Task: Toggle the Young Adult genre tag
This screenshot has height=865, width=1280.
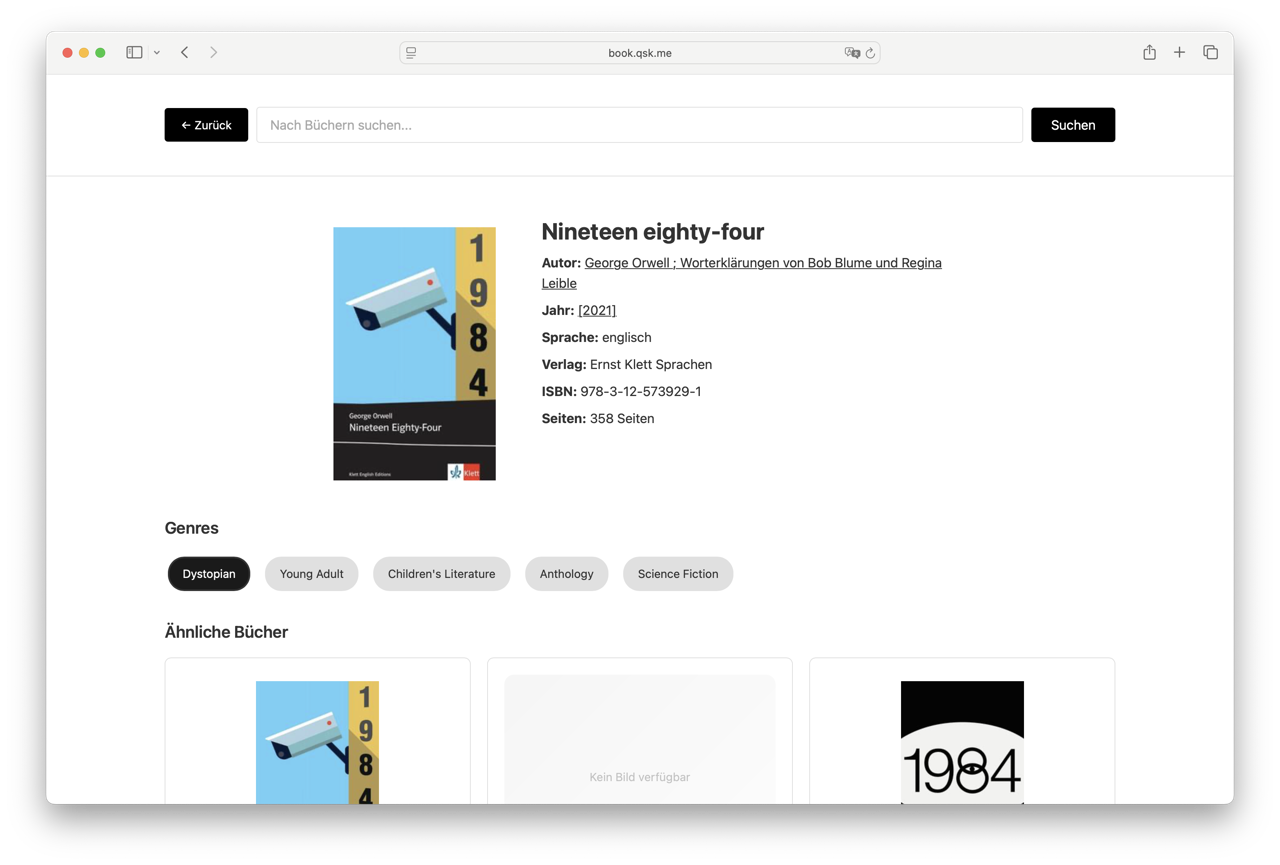Action: (x=311, y=574)
